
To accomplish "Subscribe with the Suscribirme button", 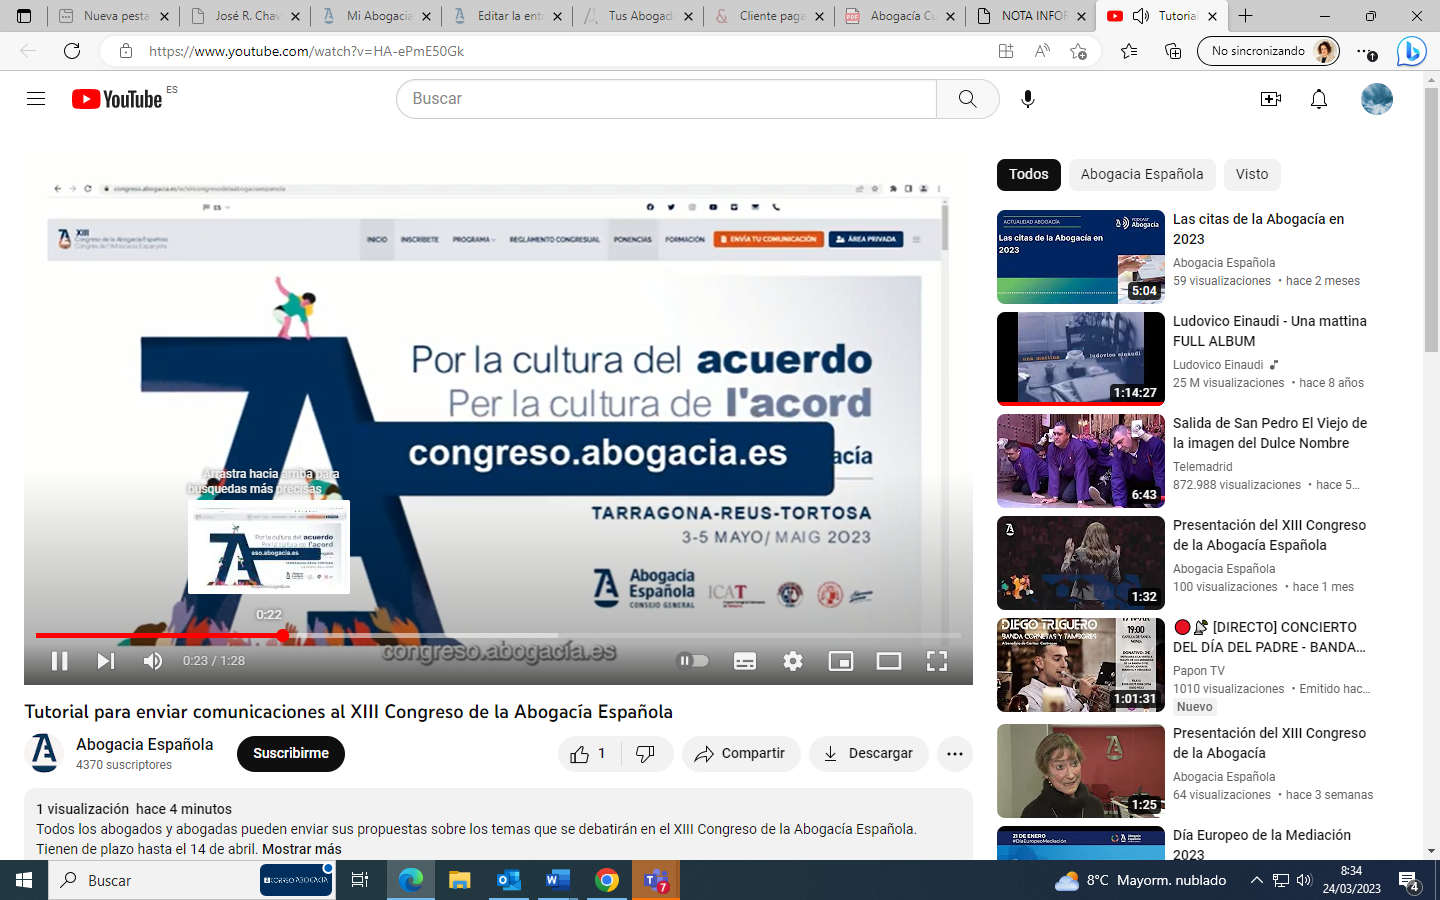I will pyautogui.click(x=291, y=754).
